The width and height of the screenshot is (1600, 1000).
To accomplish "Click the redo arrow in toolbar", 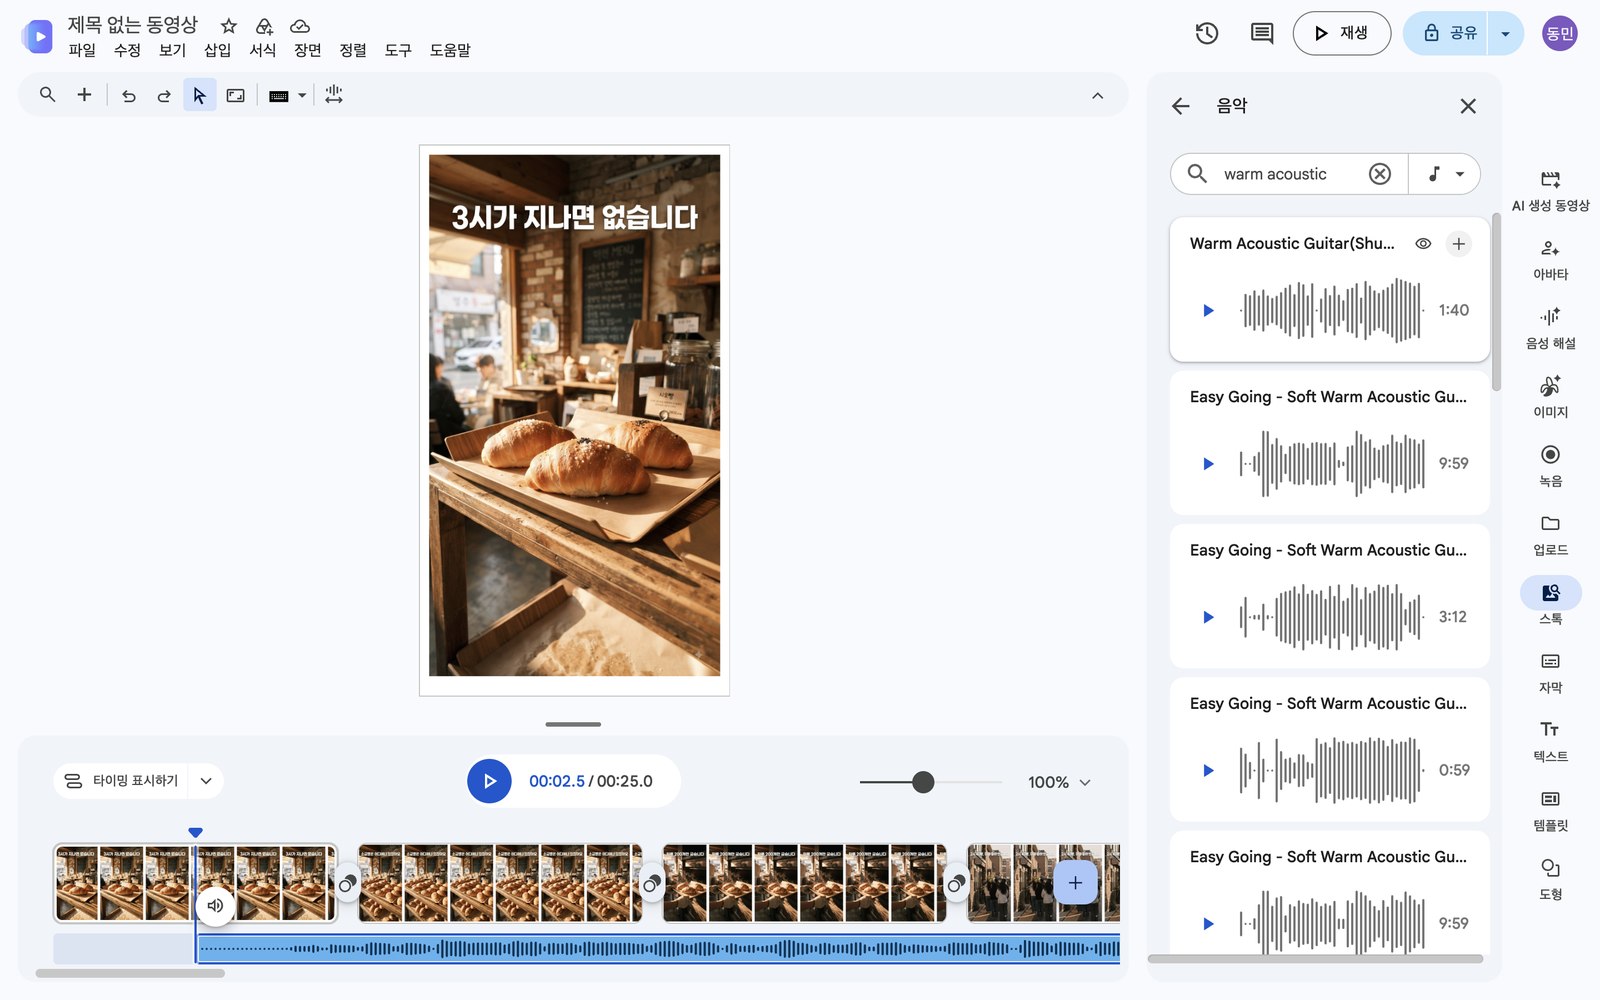I will 164,96.
